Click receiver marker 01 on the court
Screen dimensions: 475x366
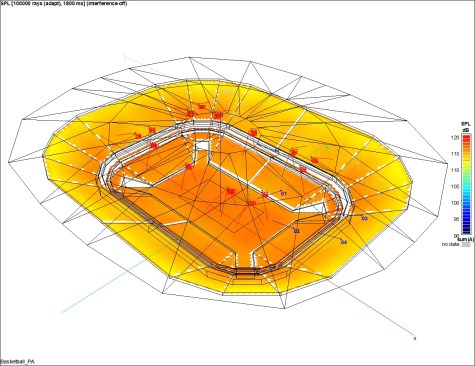284,193
